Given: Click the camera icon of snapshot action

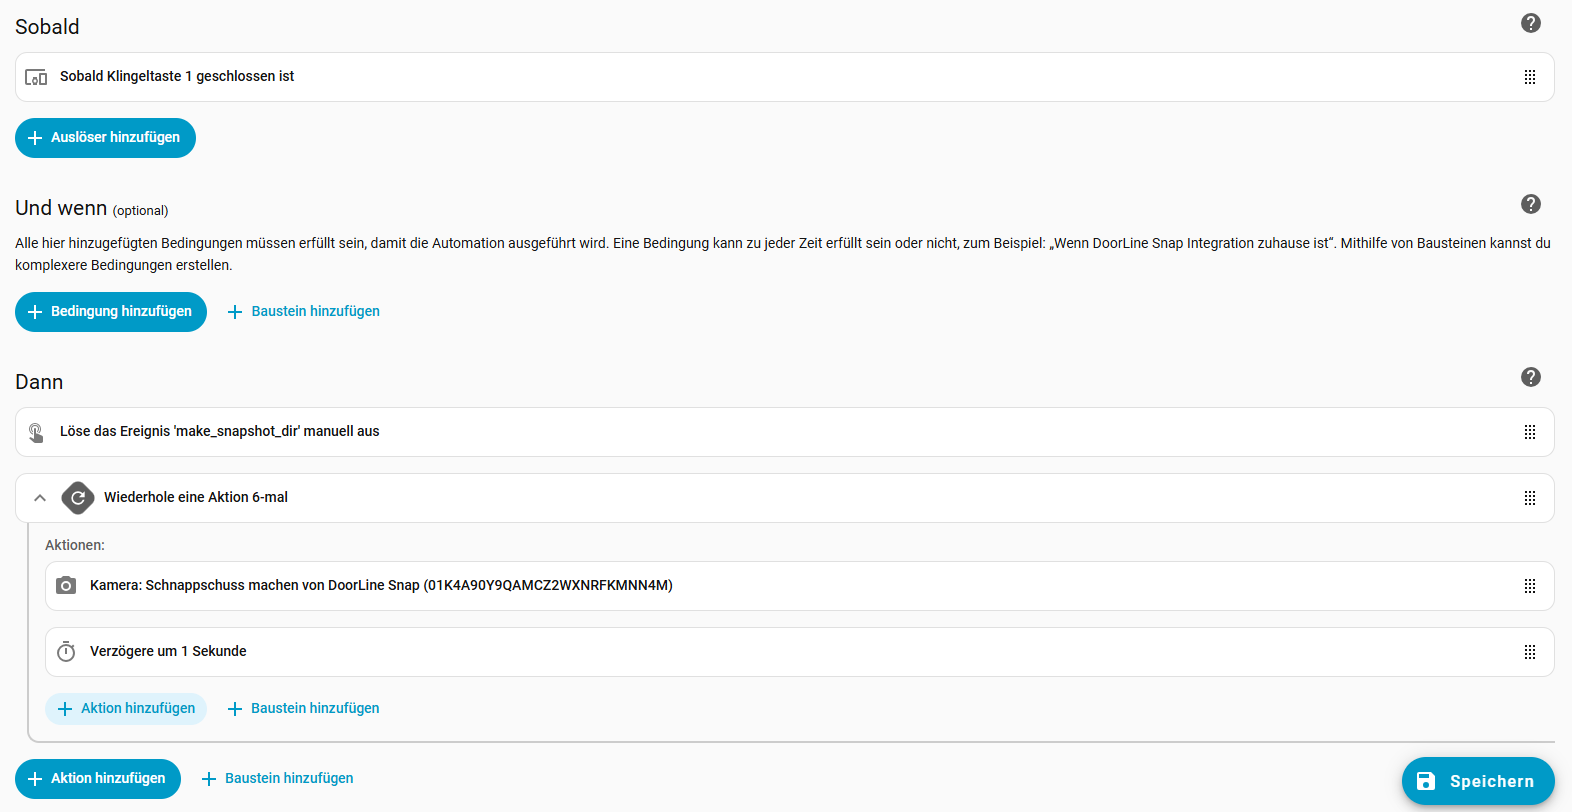Looking at the screenshot, I should (66, 586).
